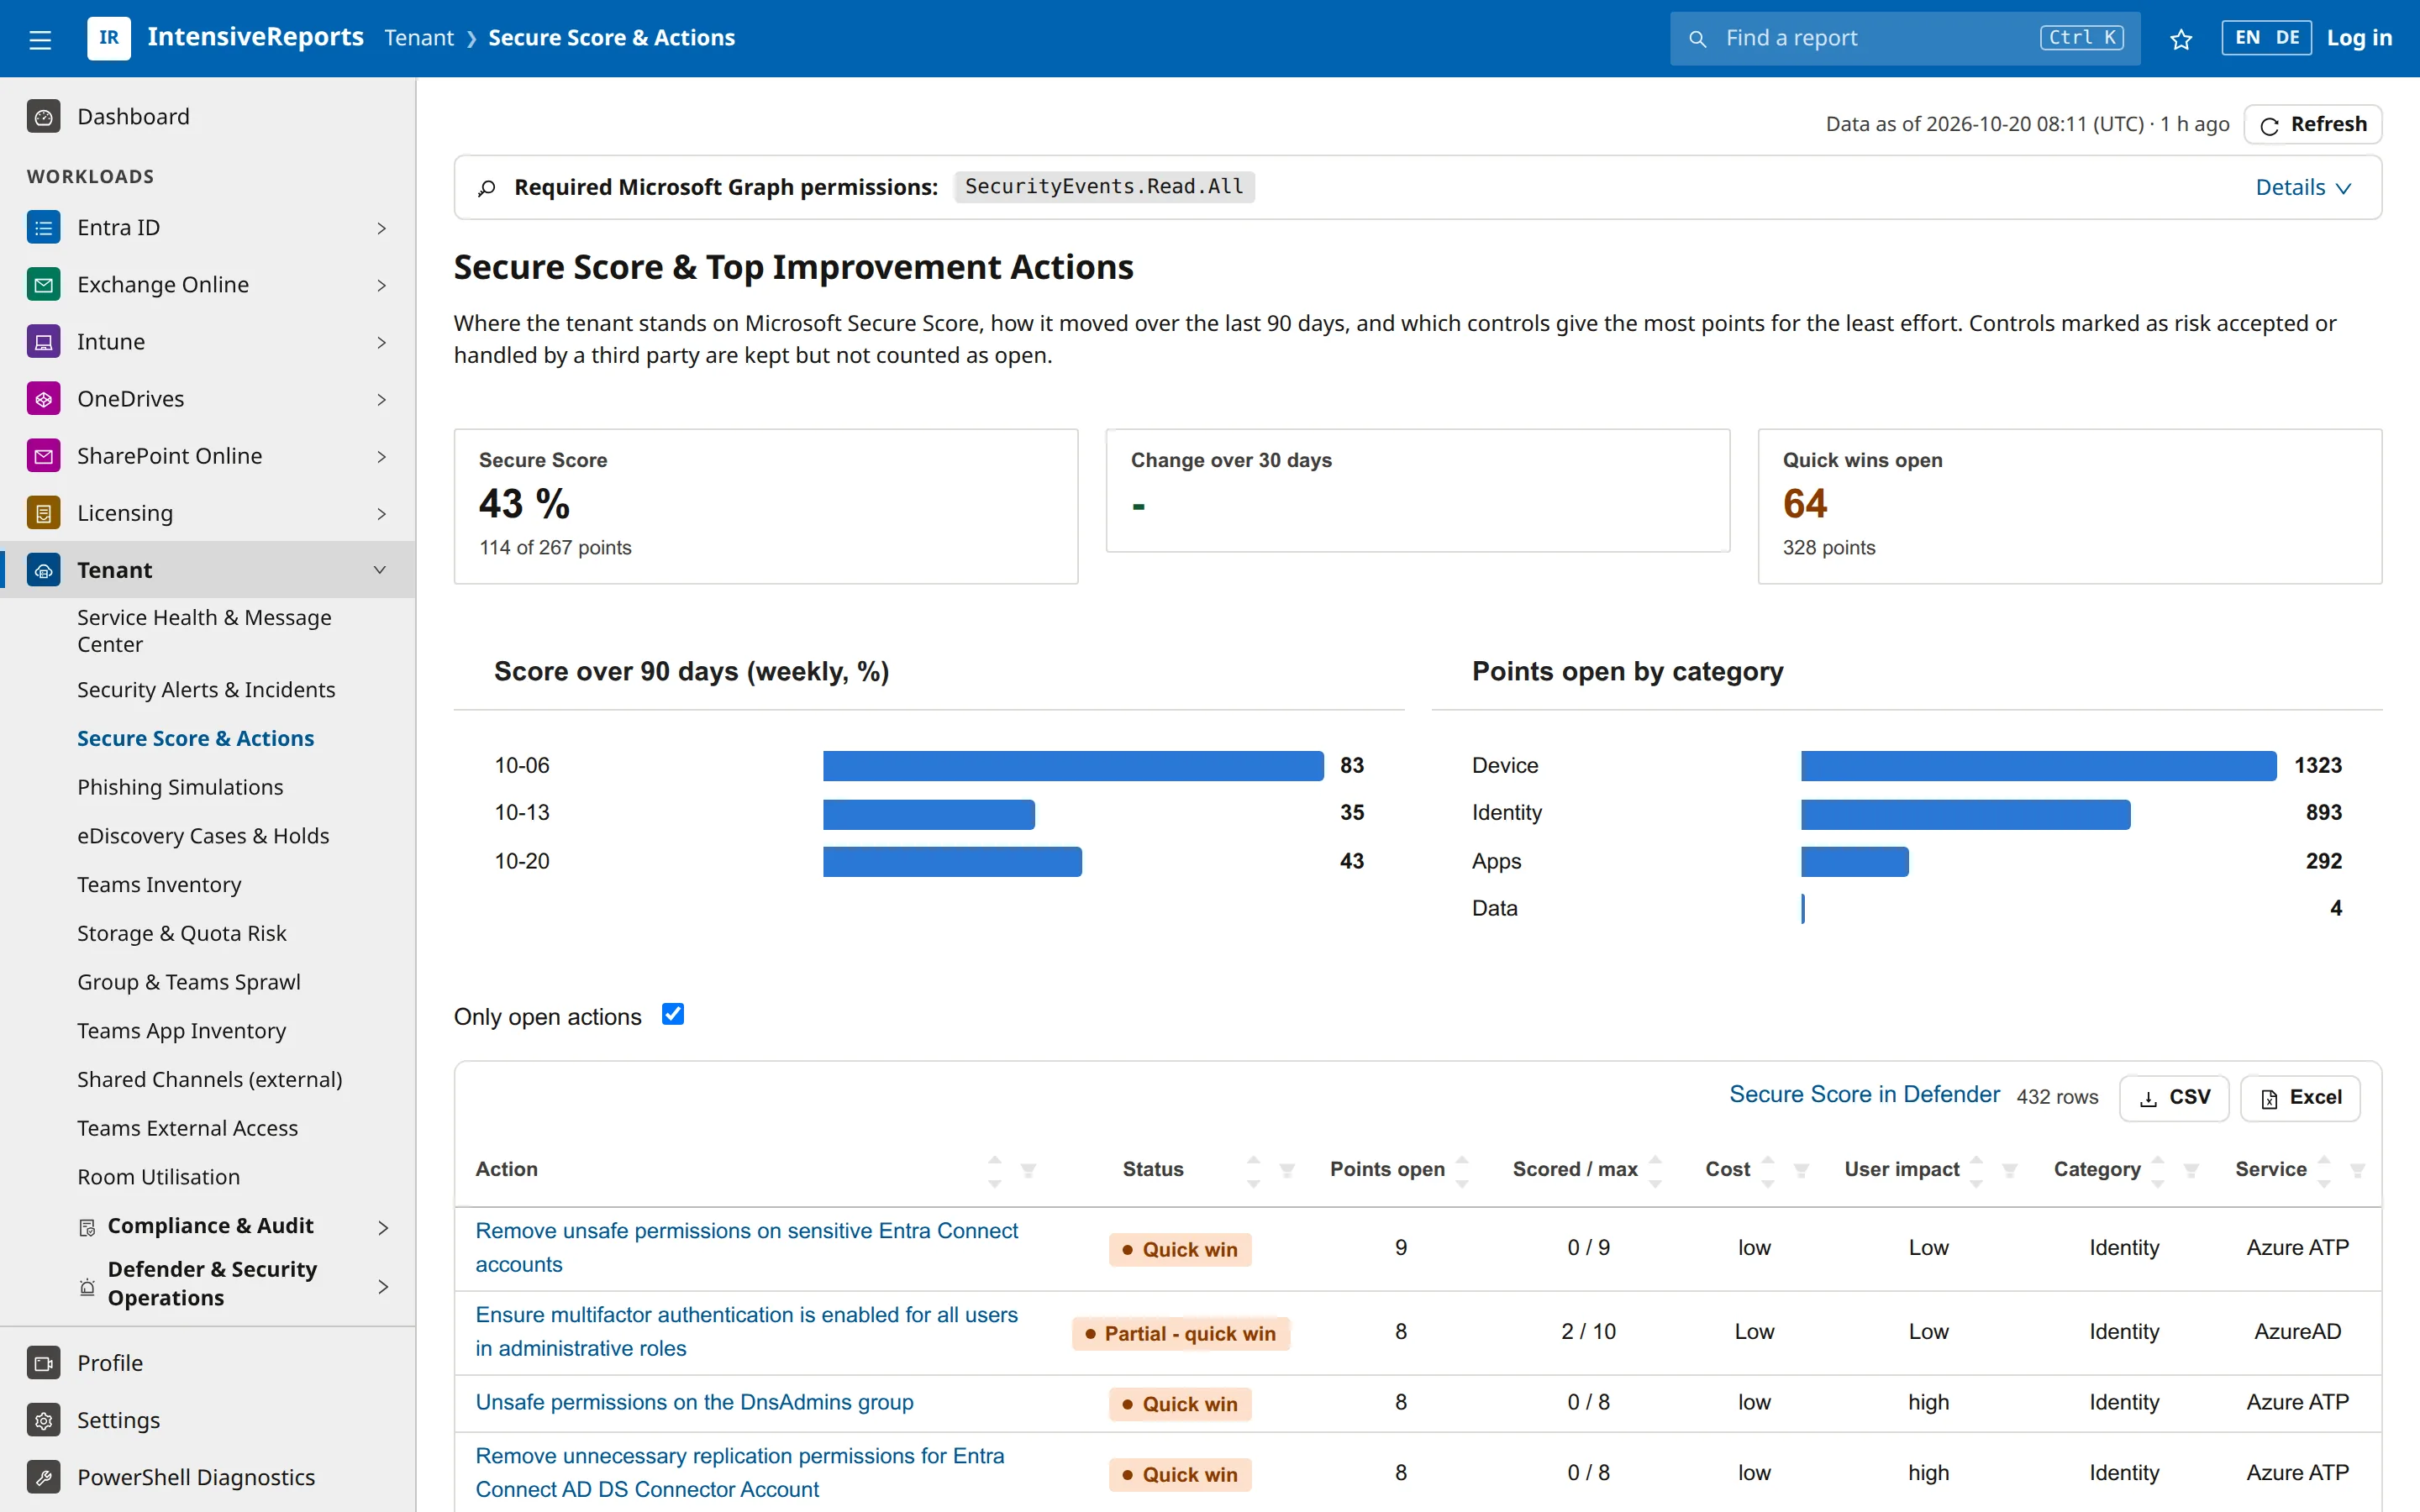This screenshot has height=1512, width=2420.
Task: Click the favorite star icon
Action: click(2181, 39)
